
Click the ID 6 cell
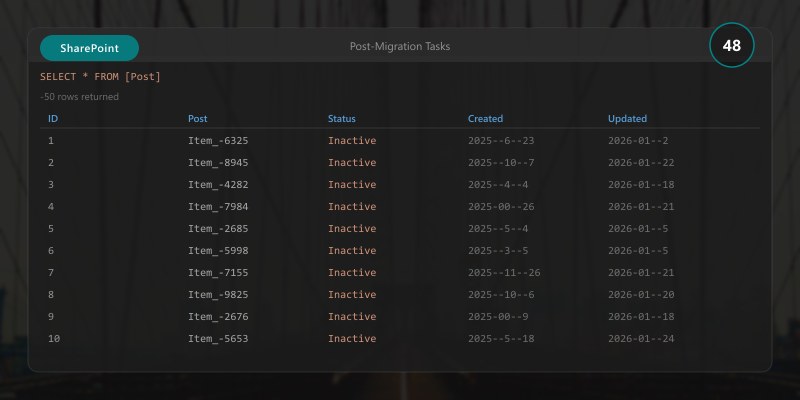(x=51, y=250)
